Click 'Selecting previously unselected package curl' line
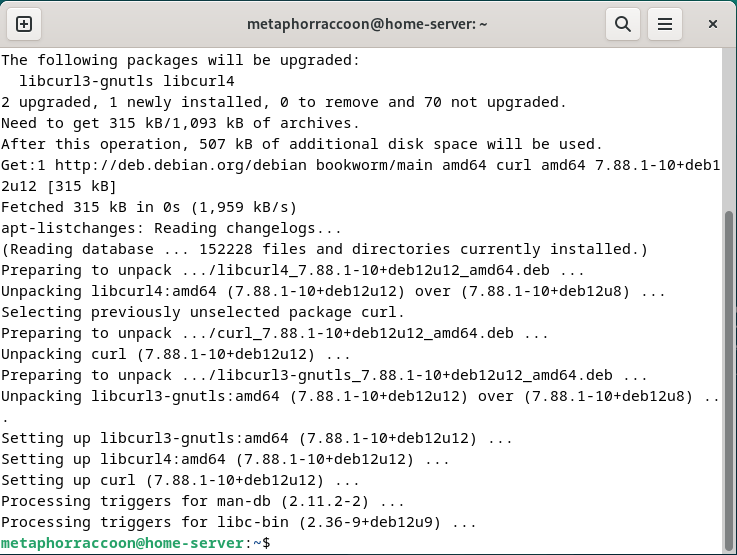This screenshot has height=555, width=737. pos(203,313)
